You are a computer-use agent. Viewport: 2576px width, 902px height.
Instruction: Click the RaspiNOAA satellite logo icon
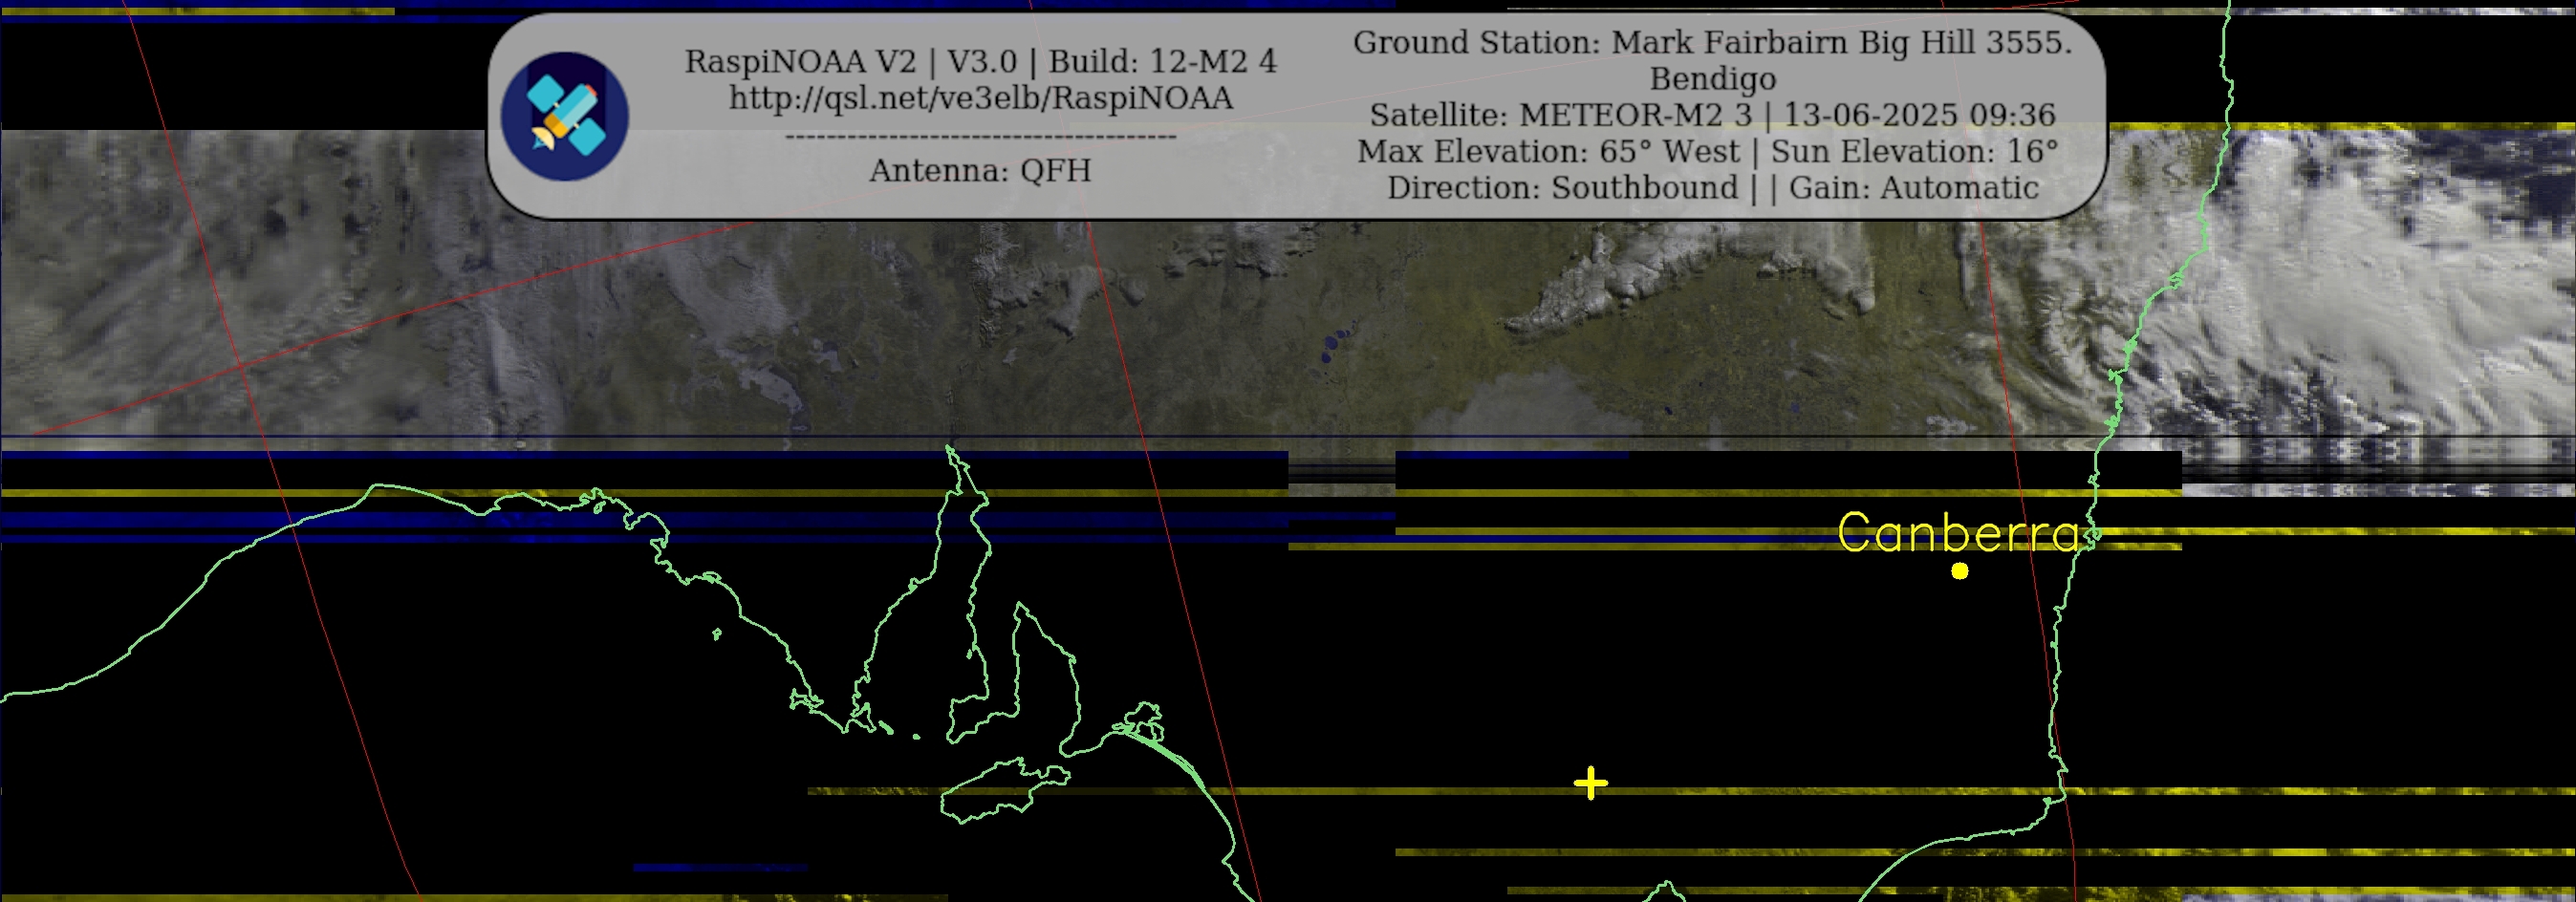[564, 116]
